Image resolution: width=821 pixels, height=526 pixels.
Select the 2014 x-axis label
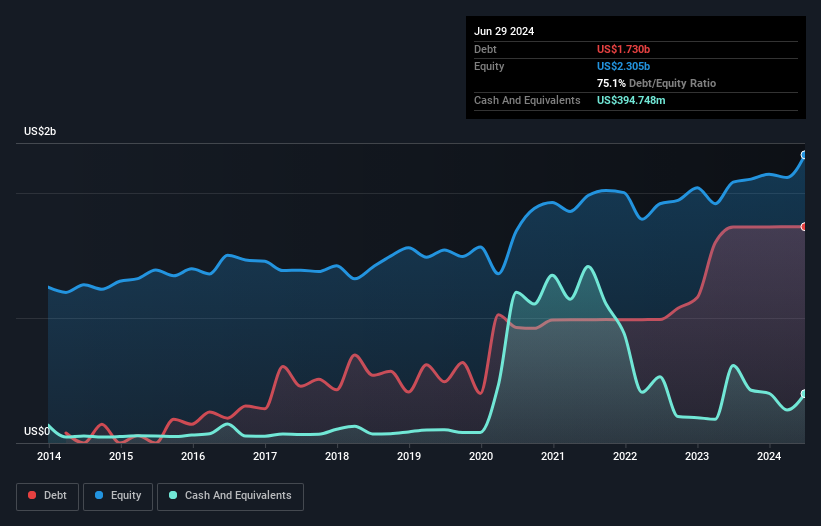coord(49,456)
